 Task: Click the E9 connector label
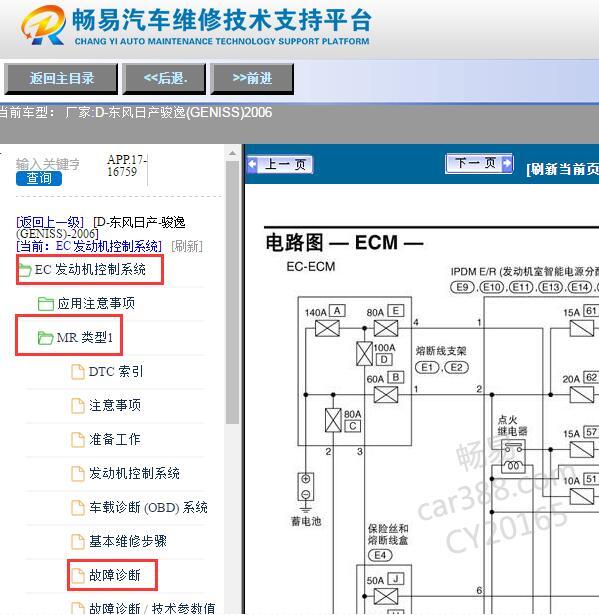[x=462, y=287]
